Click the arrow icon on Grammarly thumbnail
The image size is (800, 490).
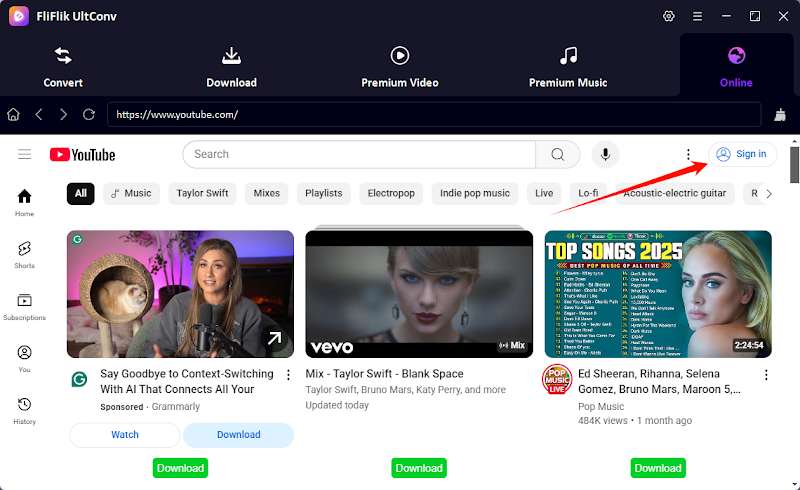[x=274, y=338]
